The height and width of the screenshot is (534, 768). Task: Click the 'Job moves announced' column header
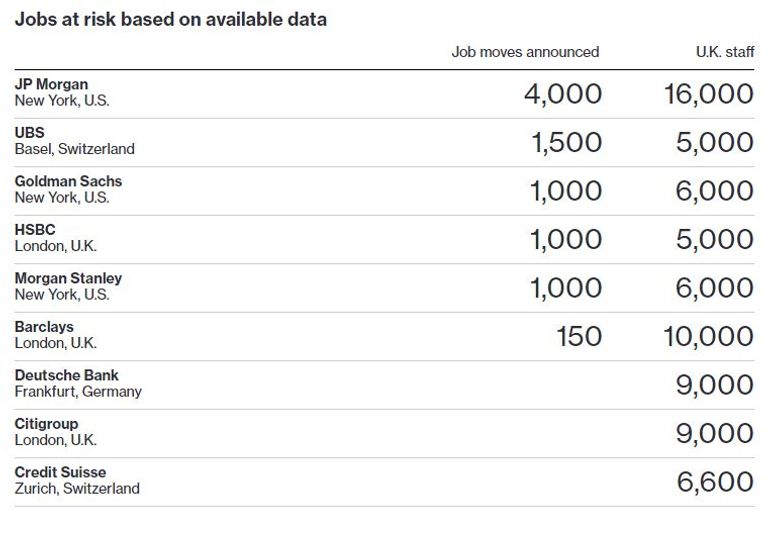click(525, 52)
